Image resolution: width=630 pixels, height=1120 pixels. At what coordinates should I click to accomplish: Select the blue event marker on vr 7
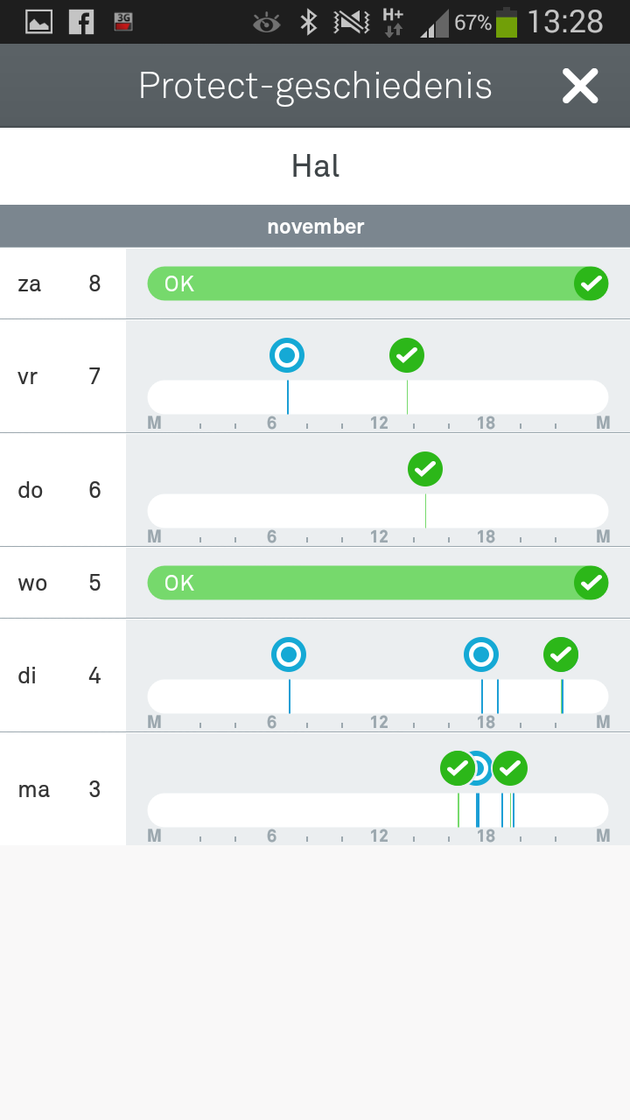pyautogui.click(x=287, y=355)
